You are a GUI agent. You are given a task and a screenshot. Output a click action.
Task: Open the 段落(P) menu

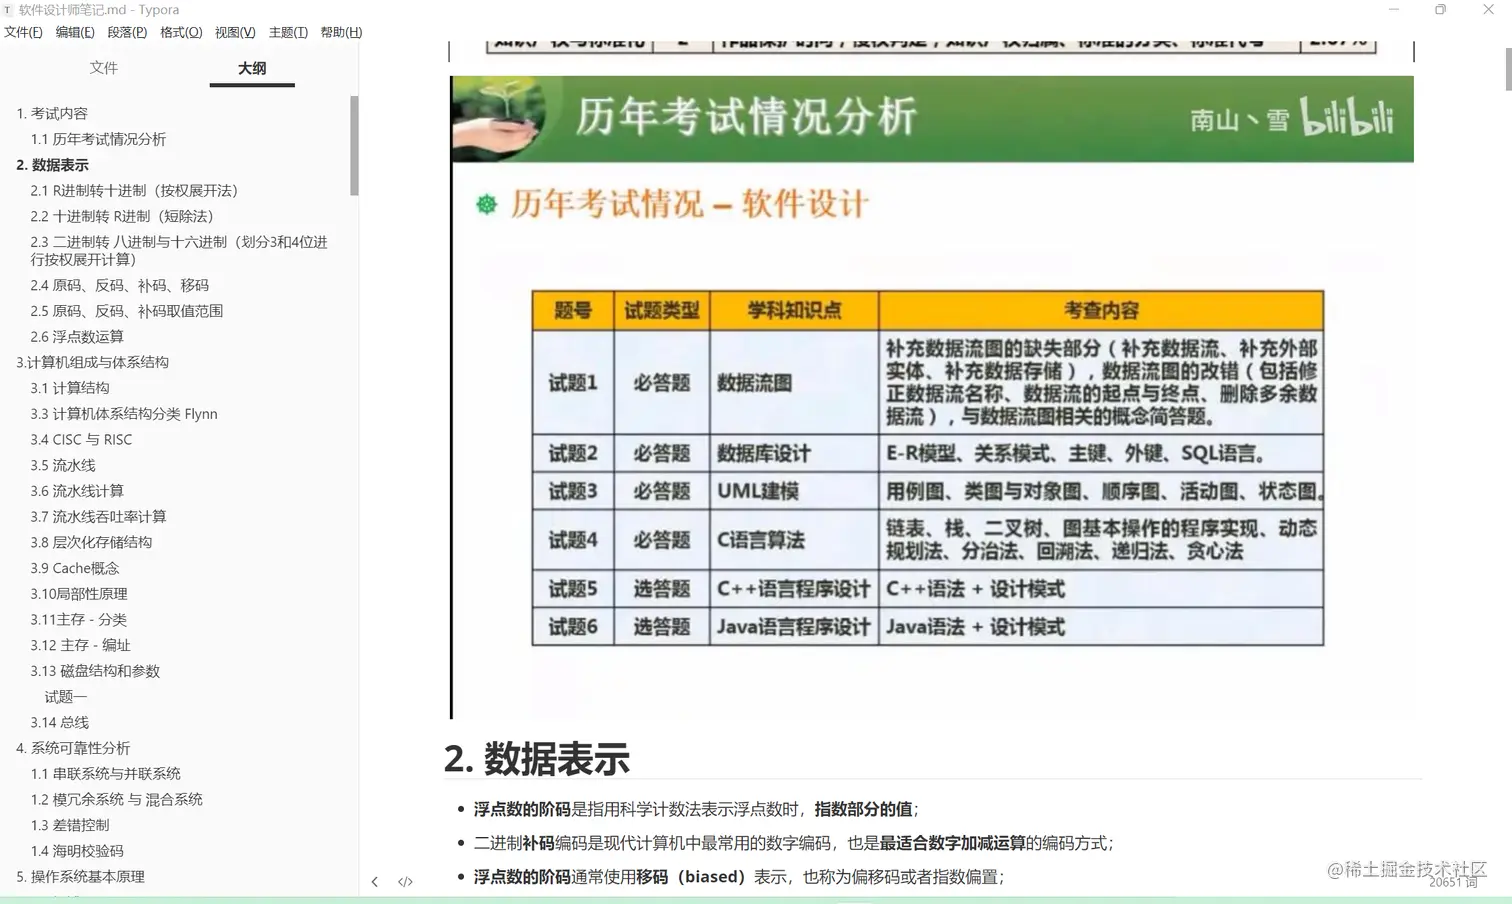[127, 32]
